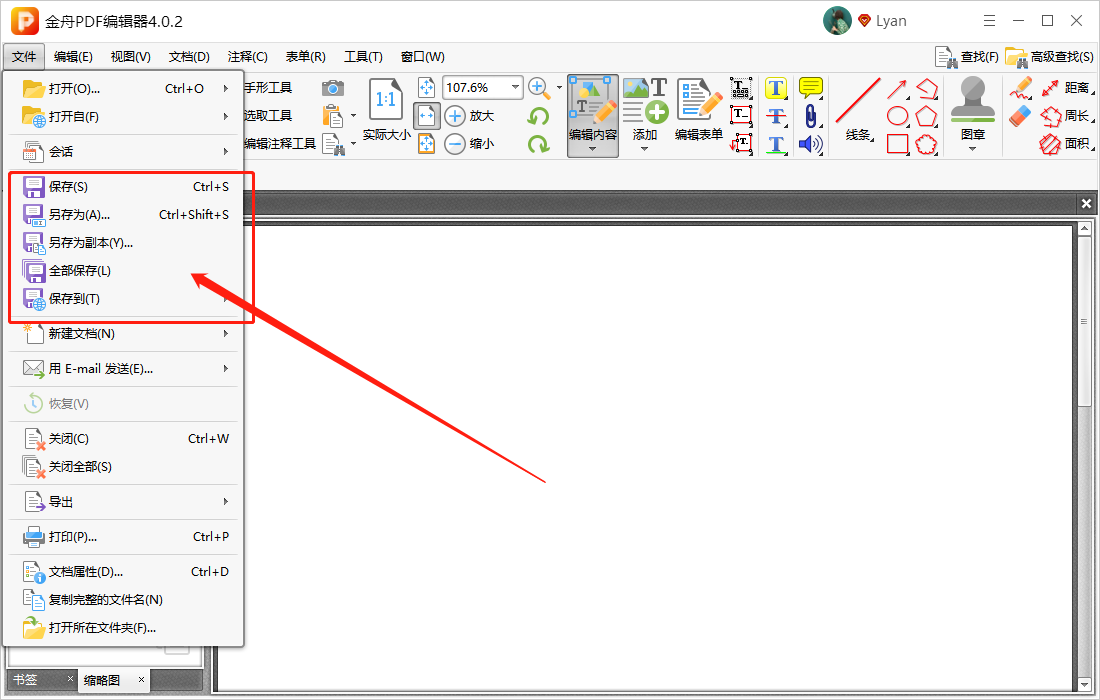
Task: Open the Document (文档) menu
Action: coord(189,57)
